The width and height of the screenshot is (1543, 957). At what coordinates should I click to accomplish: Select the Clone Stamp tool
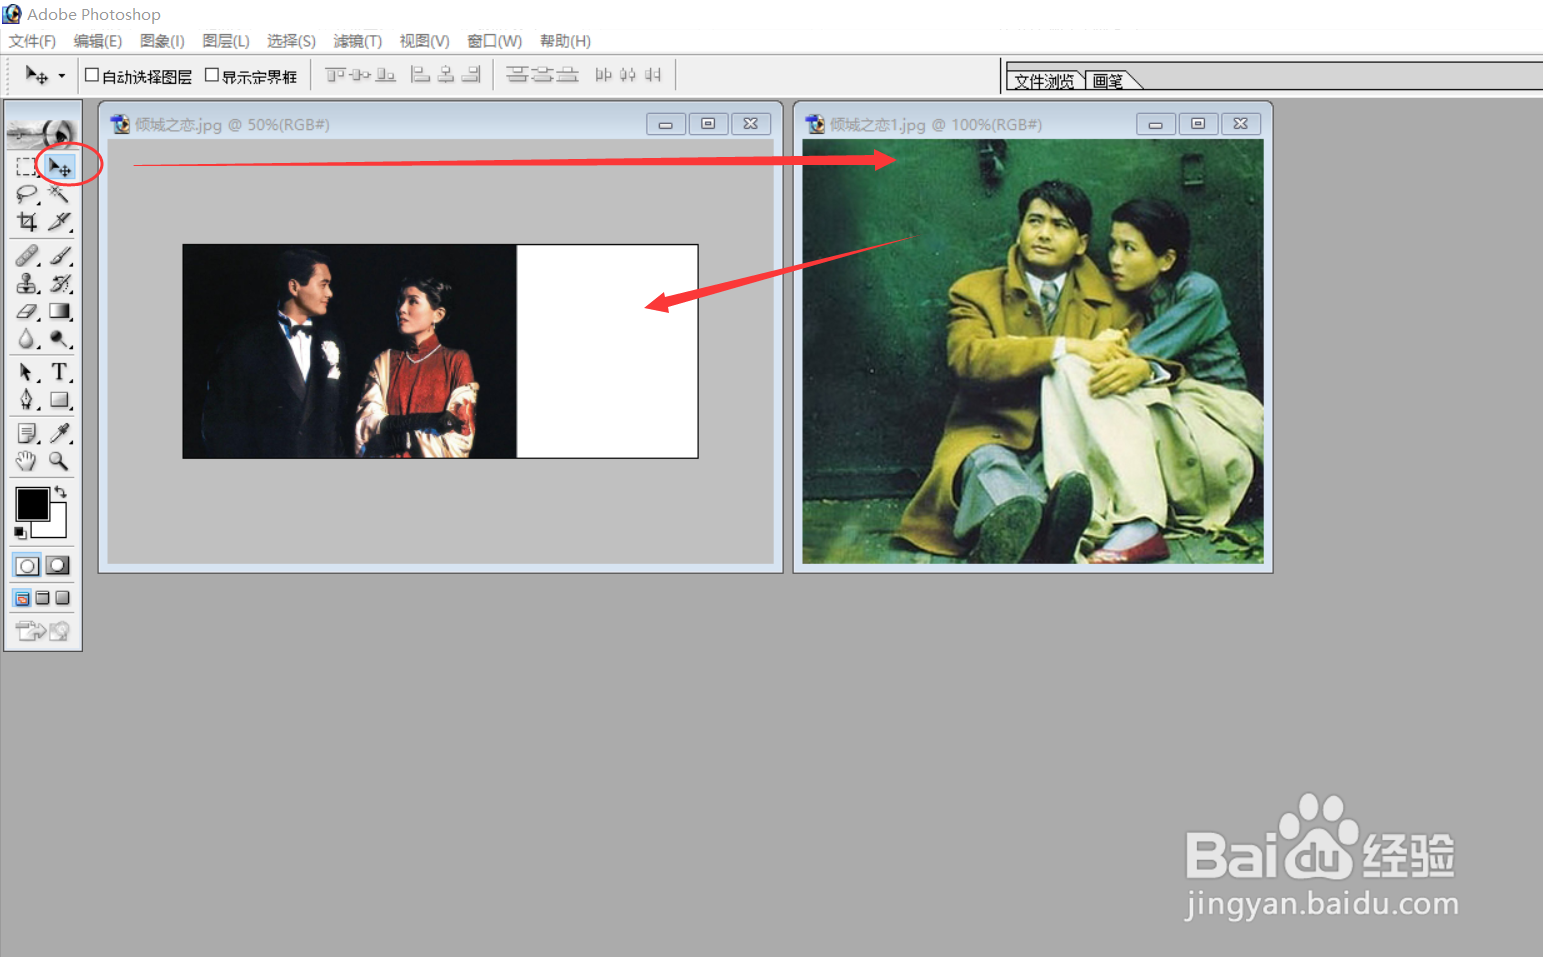pos(27,283)
